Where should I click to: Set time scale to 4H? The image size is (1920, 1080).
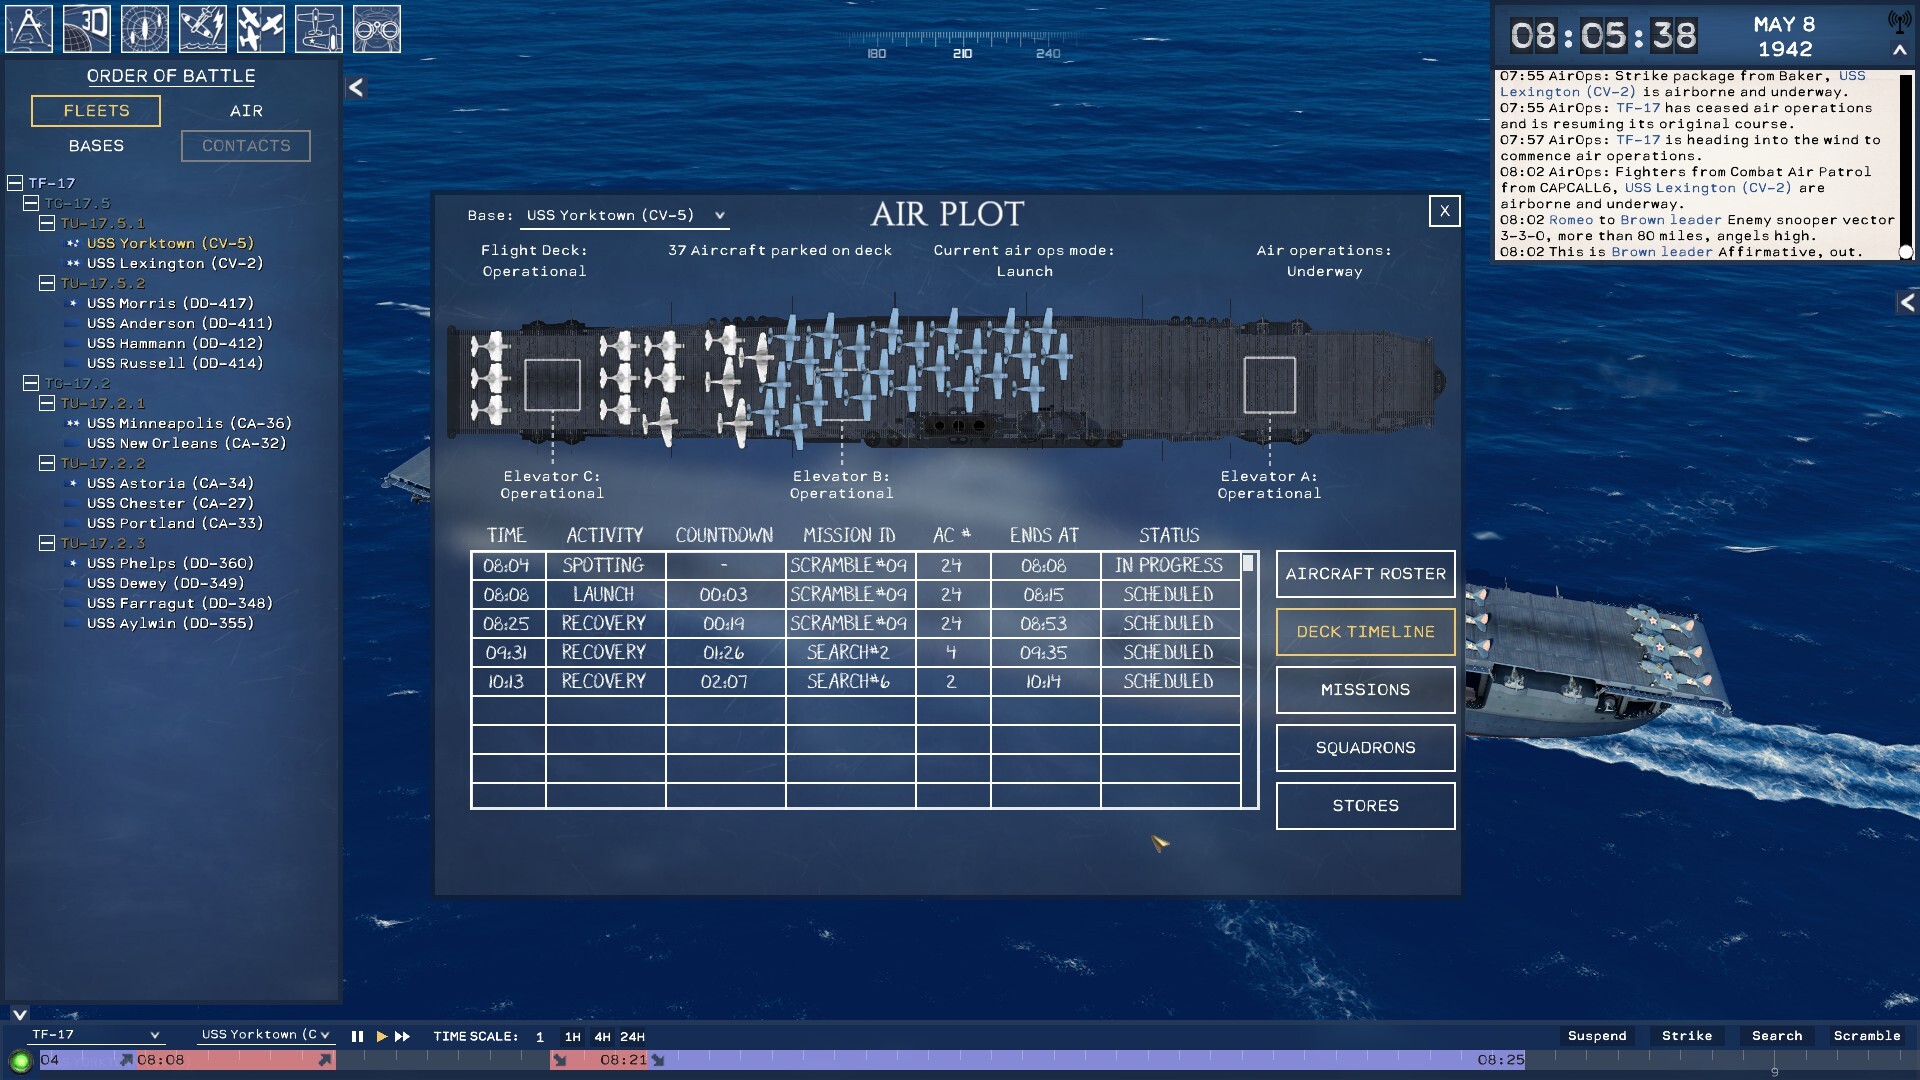[602, 1037]
